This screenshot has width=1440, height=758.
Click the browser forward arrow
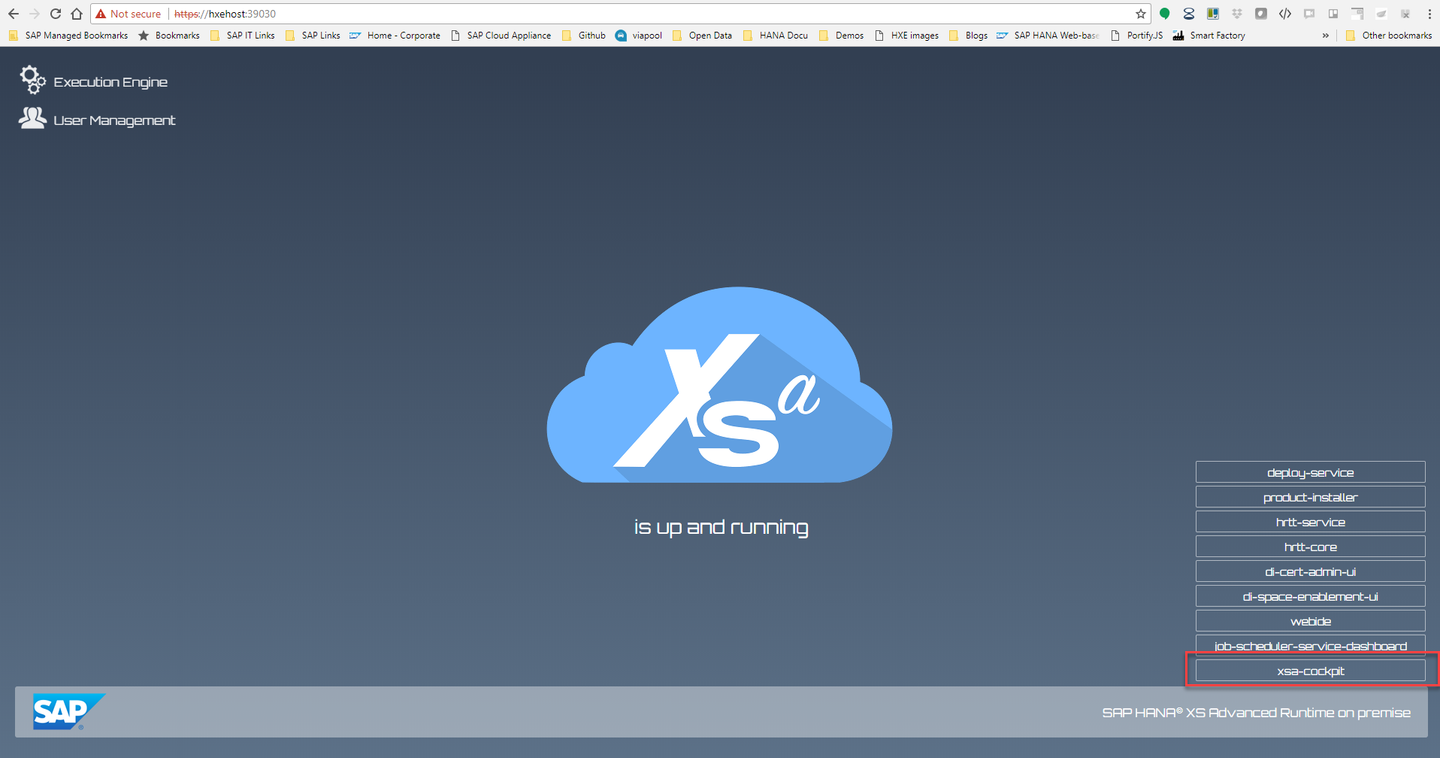coord(34,14)
